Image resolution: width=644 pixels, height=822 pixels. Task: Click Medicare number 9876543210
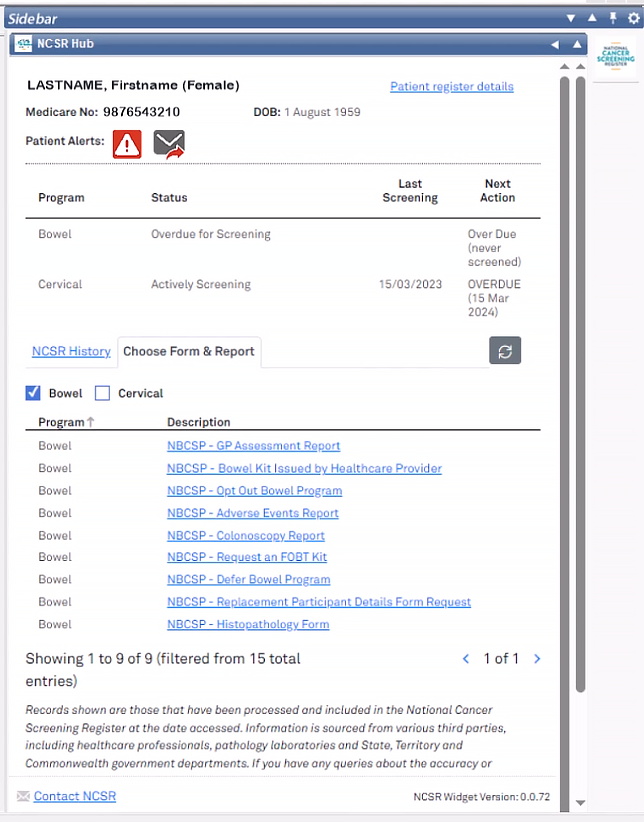pos(142,112)
